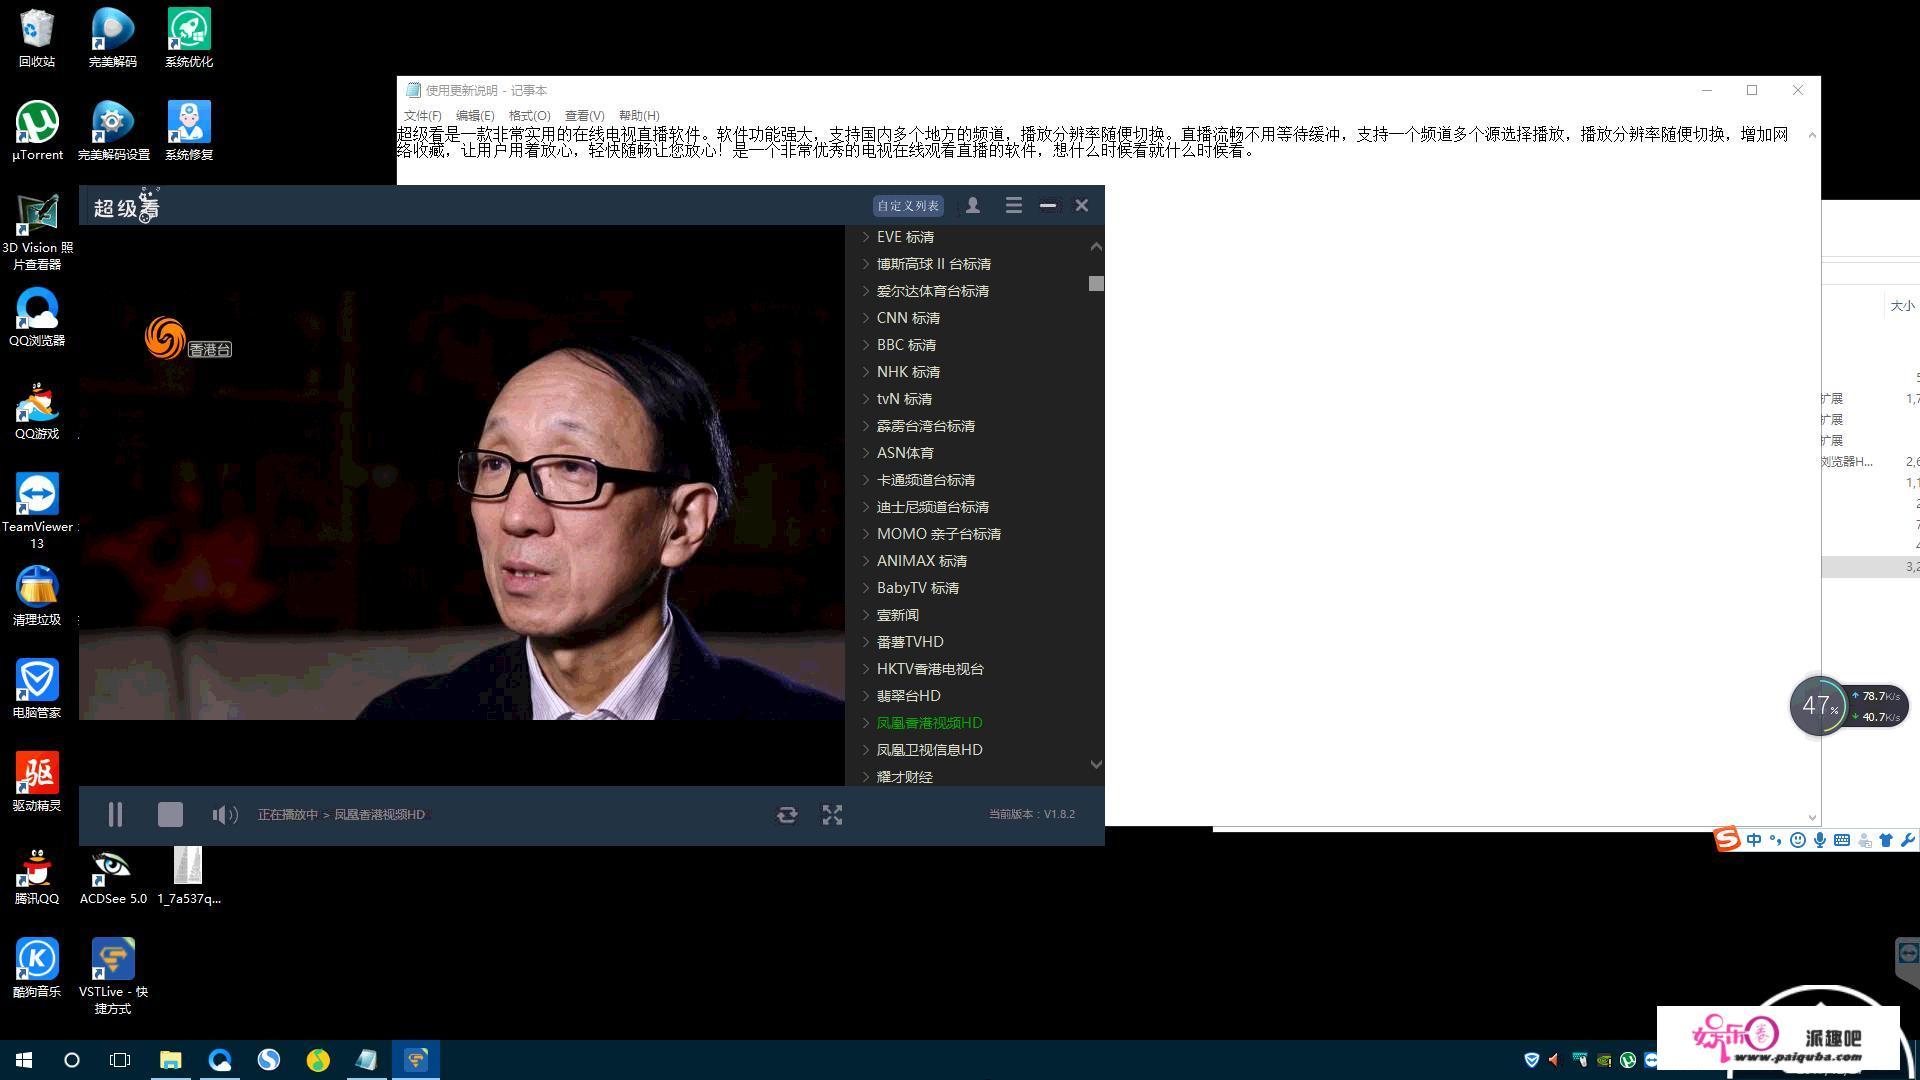Open the user account icon in 超级看

tap(972, 205)
